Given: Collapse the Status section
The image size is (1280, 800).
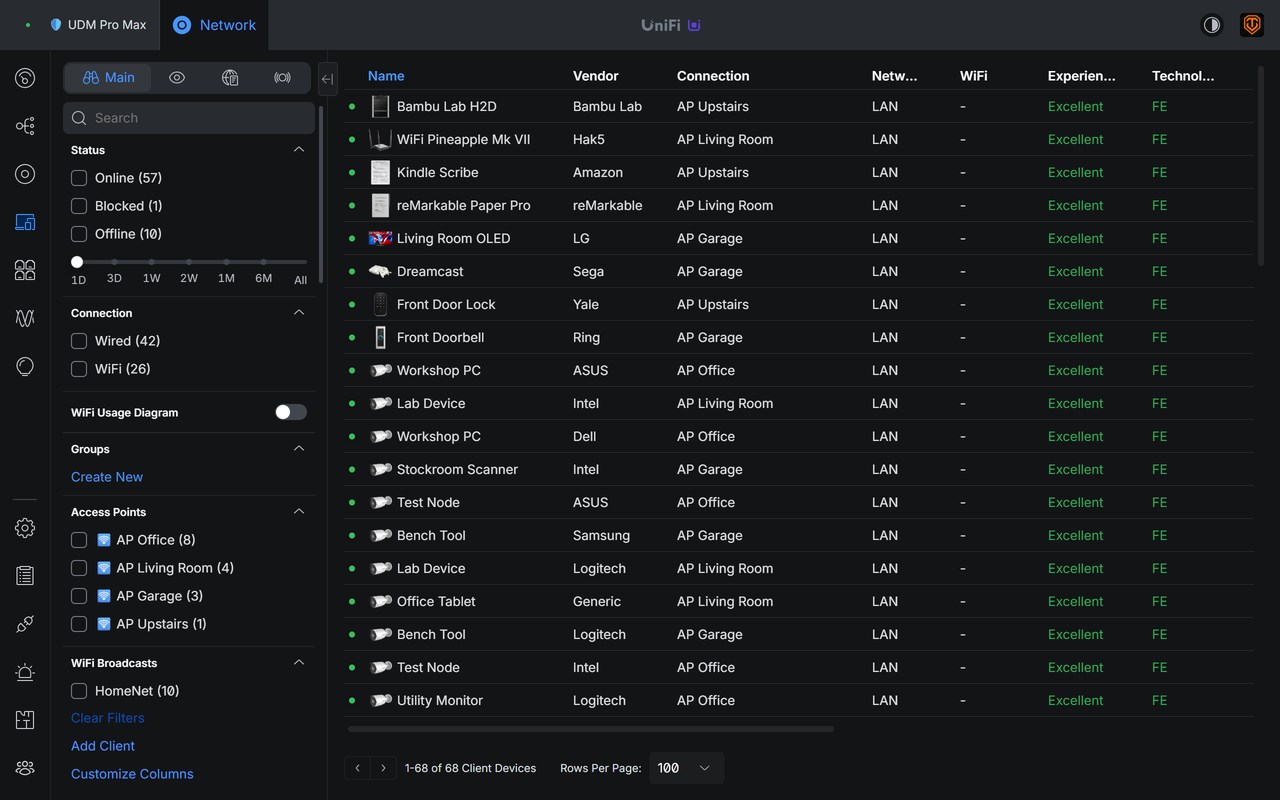Looking at the screenshot, I should tap(298, 150).
